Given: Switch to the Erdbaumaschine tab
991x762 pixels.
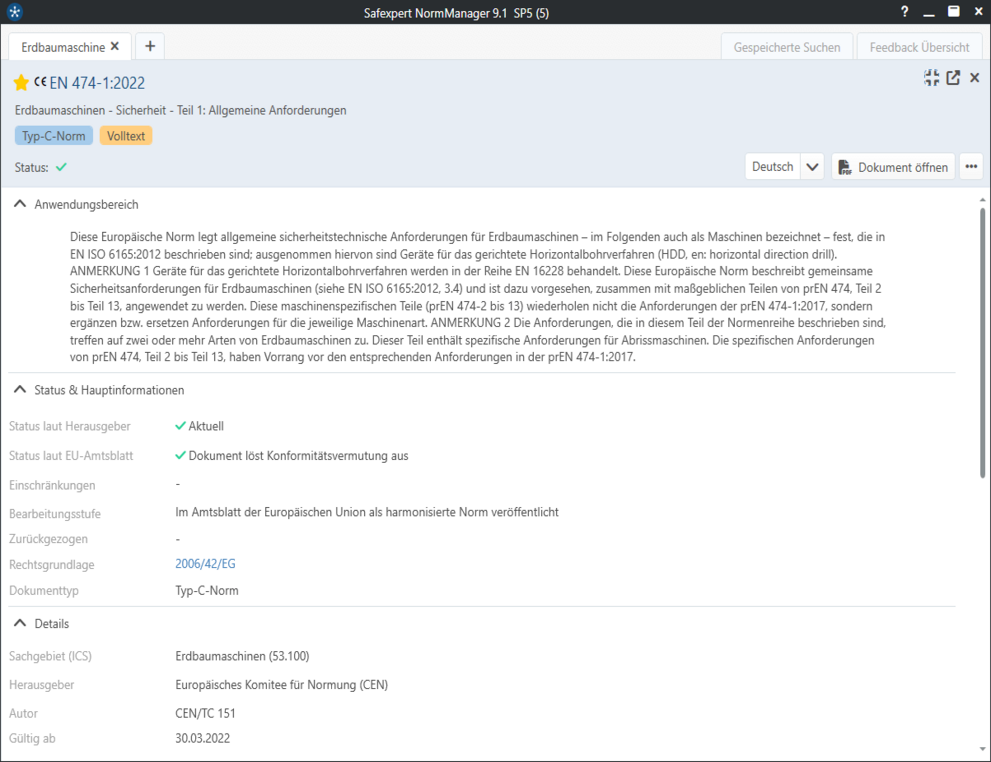Looking at the screenshot, I should 62,47.
